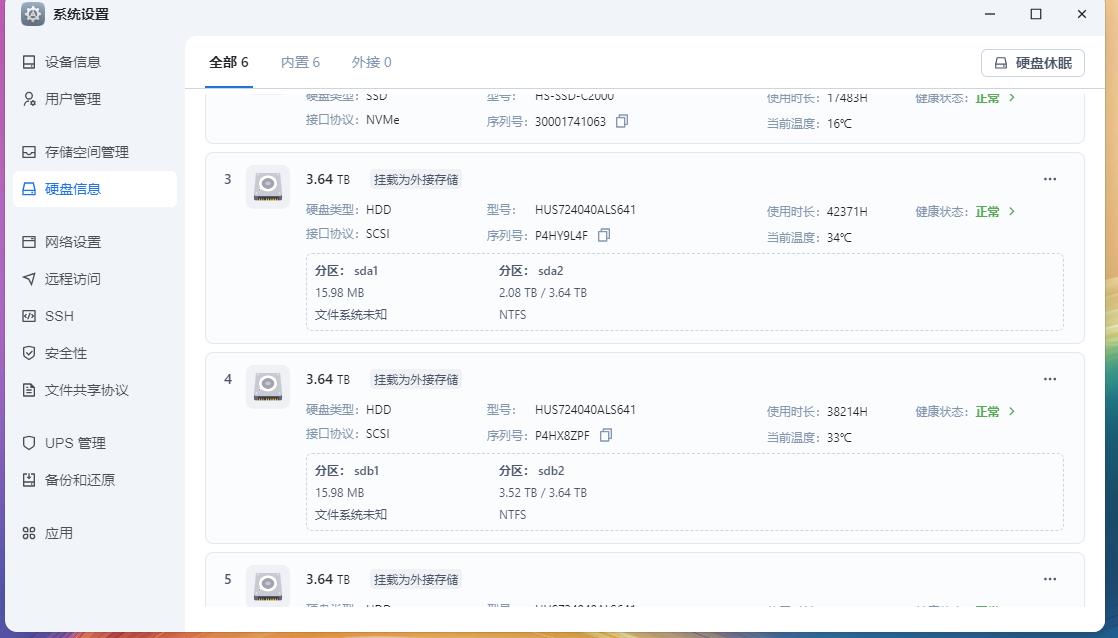Click the 设备信息 sidebar icon
Screen dimensions: 1118x638
[29, 62]
